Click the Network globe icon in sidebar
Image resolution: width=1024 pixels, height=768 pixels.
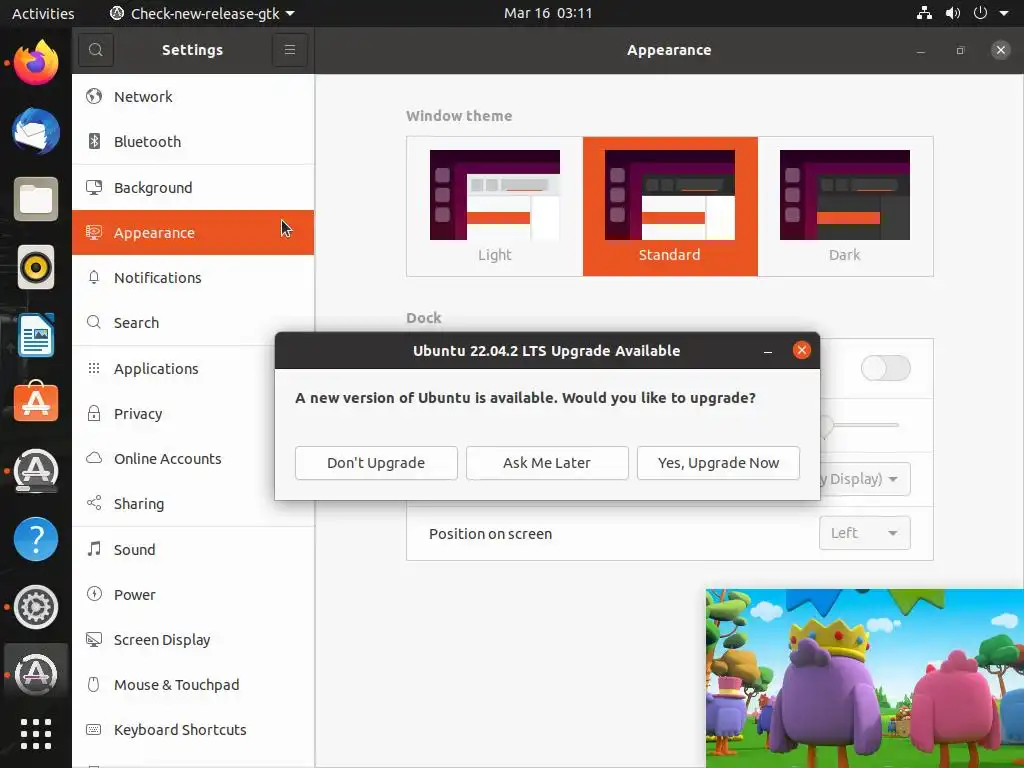click(94, 96)
